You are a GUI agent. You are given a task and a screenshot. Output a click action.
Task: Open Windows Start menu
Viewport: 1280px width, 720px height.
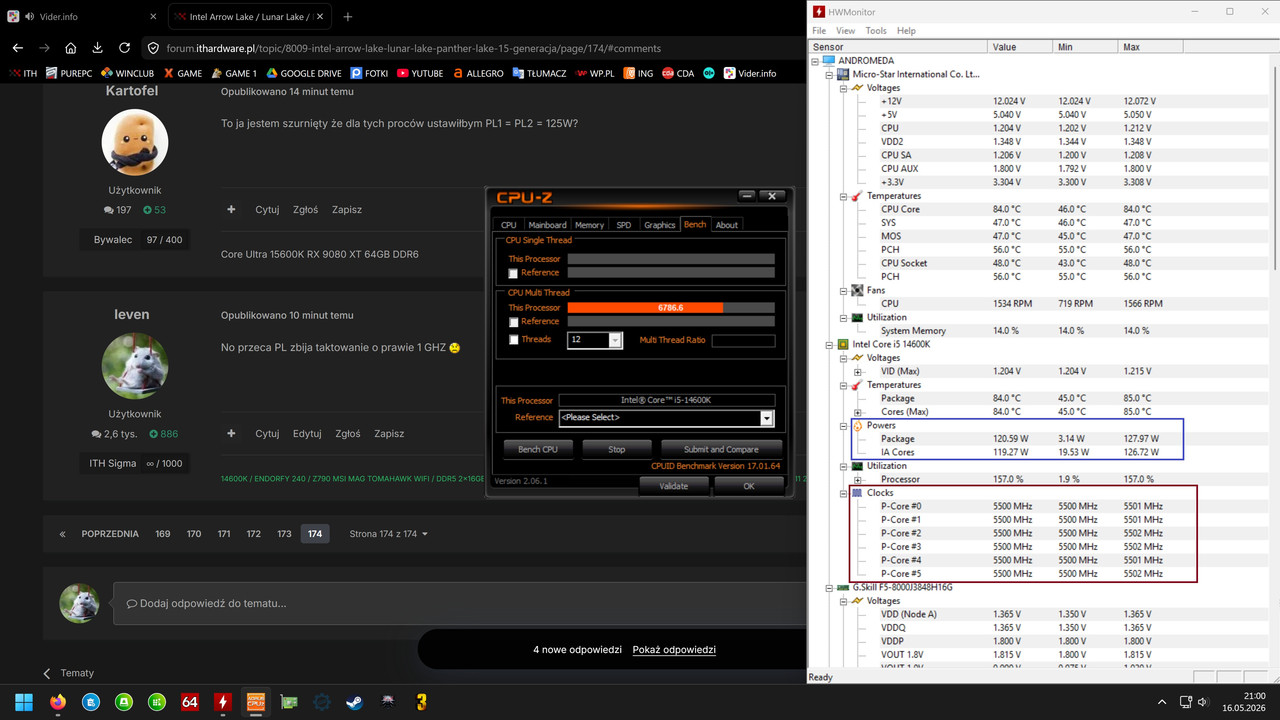pos(24,702)
